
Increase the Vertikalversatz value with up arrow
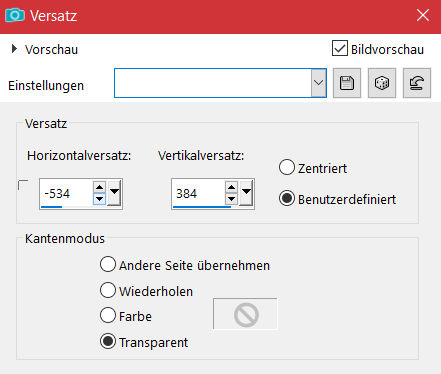coord(231,187)
